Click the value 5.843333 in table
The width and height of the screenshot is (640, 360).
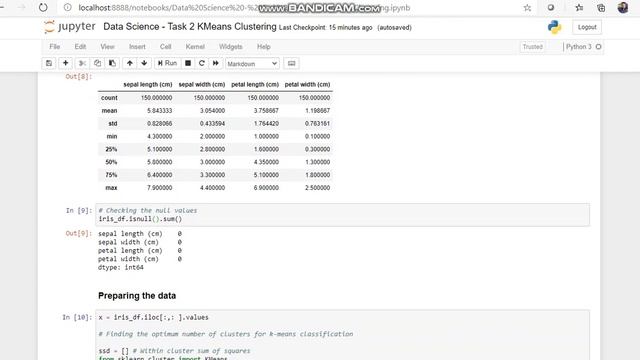tap(160, 111)
